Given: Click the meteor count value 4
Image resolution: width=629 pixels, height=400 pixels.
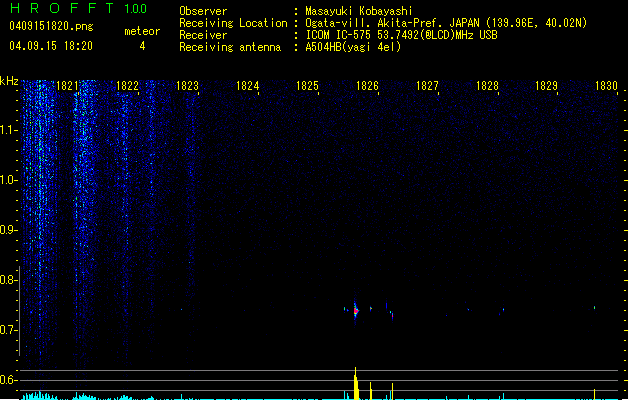Looking at the screenshot, I should (142, 46).
